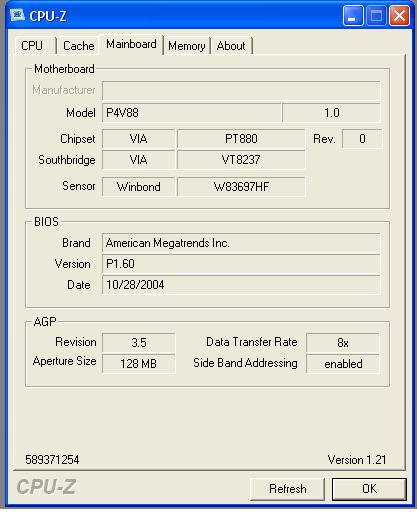The height and width of the screenshot is (512, 417).
Task: Click the Aperture Size label
Action: (65, 361)
